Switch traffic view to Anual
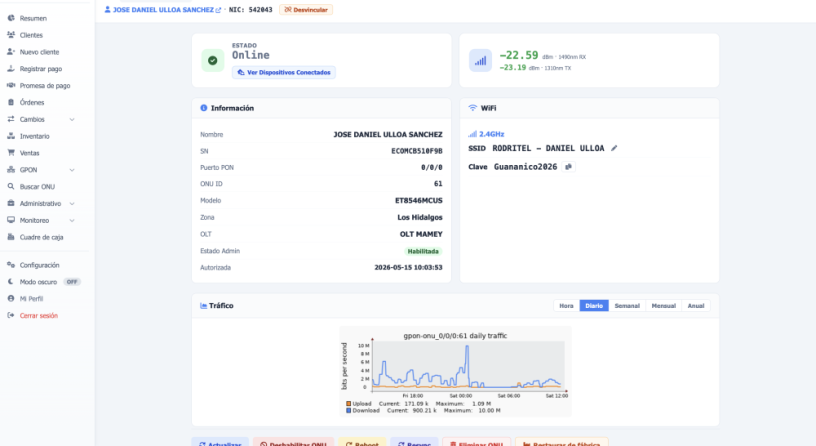Viewport: 816px width, 446px height. coord(696,306)
